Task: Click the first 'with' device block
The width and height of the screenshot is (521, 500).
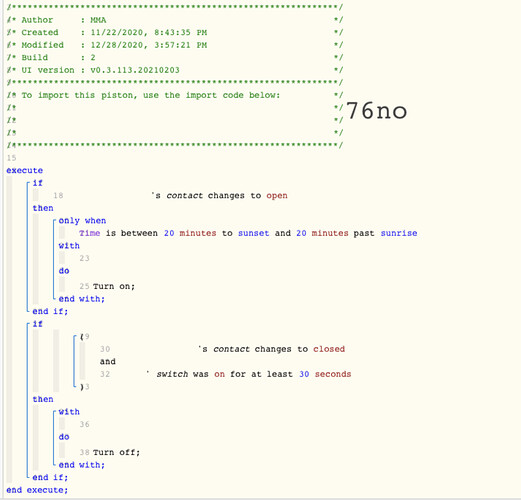Action: click(69, 246)
